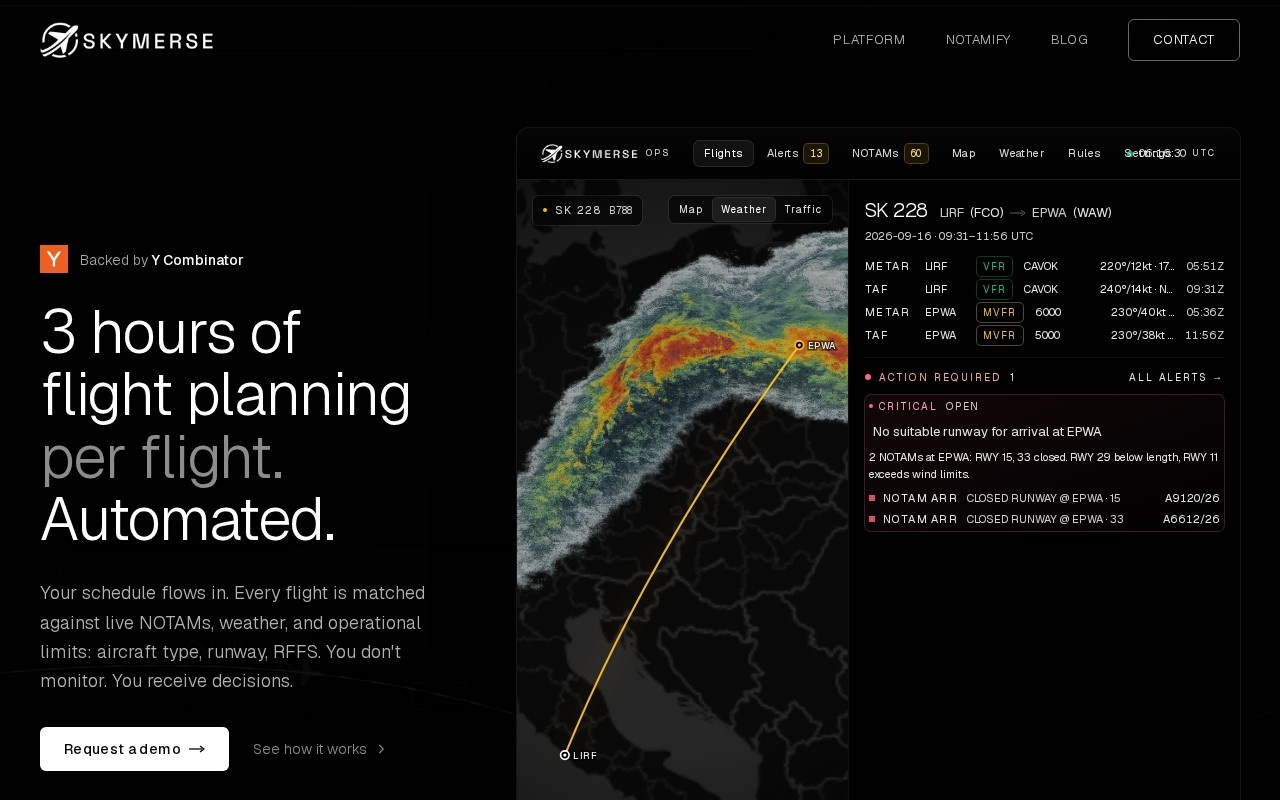Click the red square beside NOTAM A6612/26
Viewport: 1280px width, 800px height.
[872, 519]
